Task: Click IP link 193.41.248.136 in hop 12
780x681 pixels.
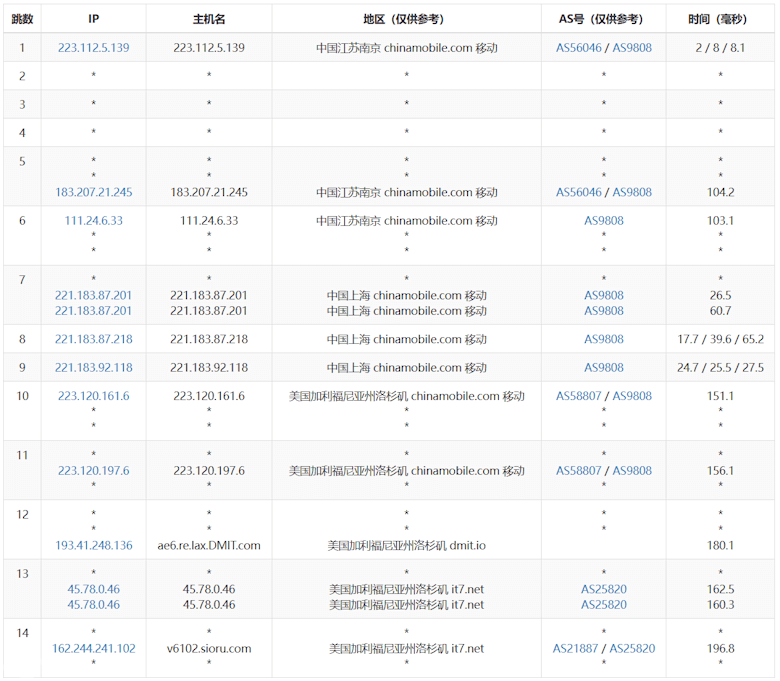Action: pos(93,545)
